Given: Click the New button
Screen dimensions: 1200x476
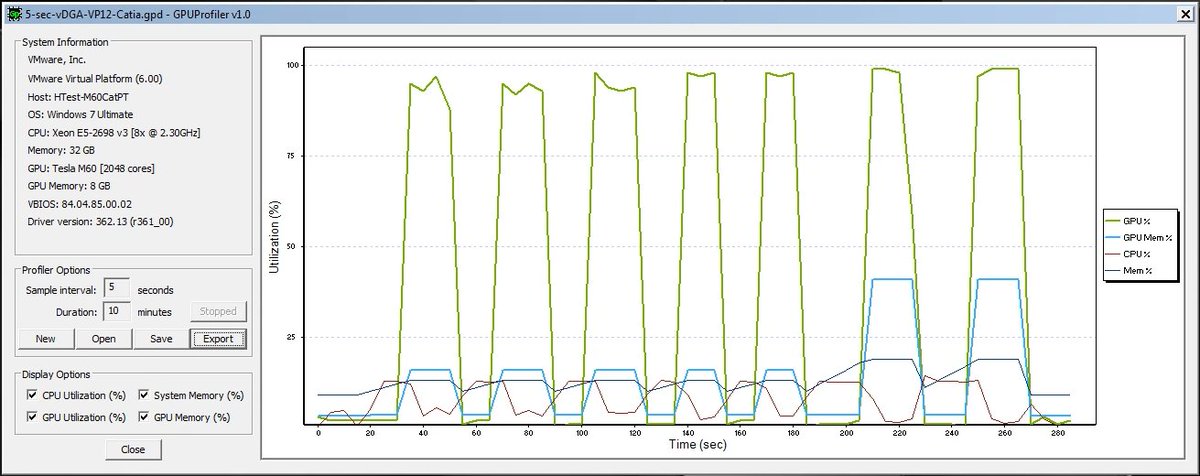Looking at the screenshot, I should (45, 338).
